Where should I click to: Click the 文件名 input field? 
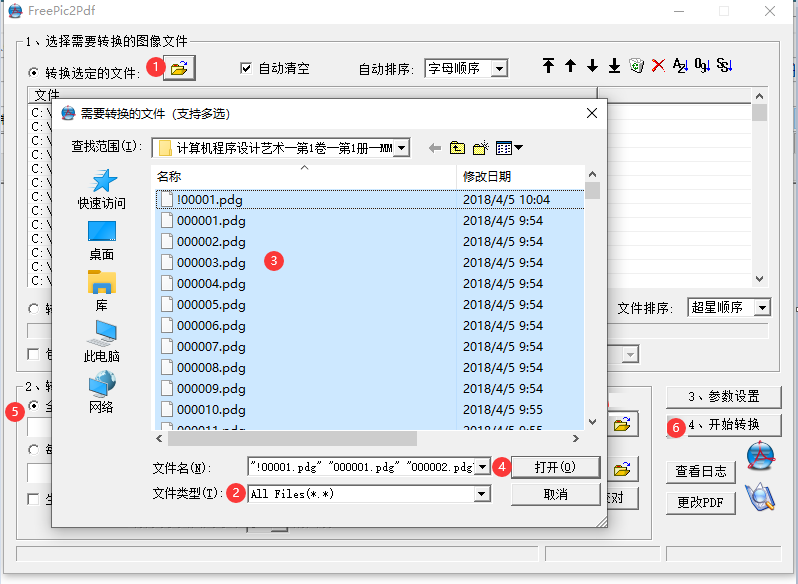(361, 466)
